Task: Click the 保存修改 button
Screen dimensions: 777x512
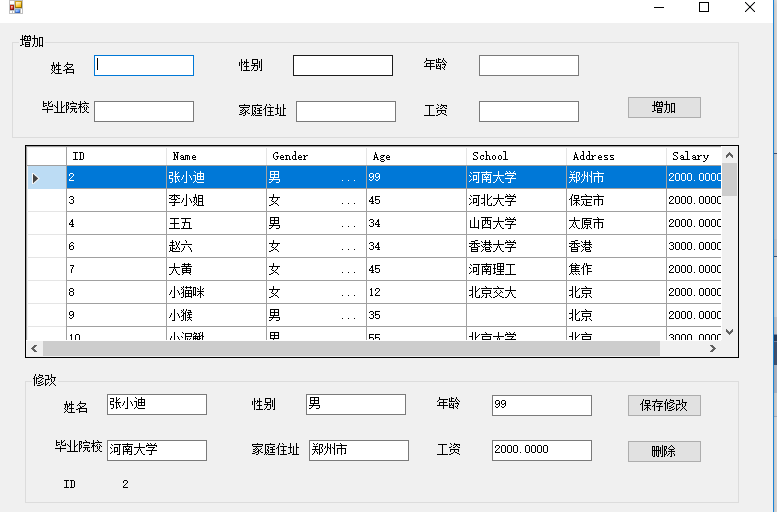Action: coord(664,405)
